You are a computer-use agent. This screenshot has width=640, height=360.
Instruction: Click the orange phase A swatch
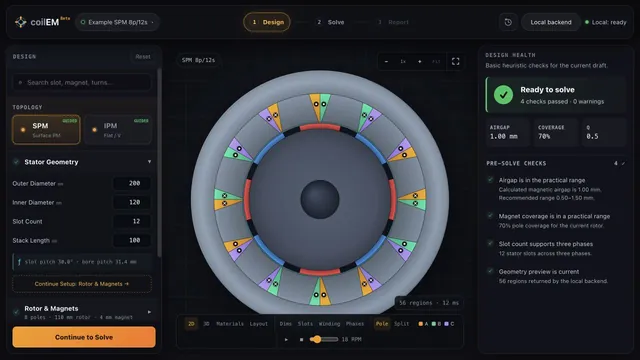420,324
